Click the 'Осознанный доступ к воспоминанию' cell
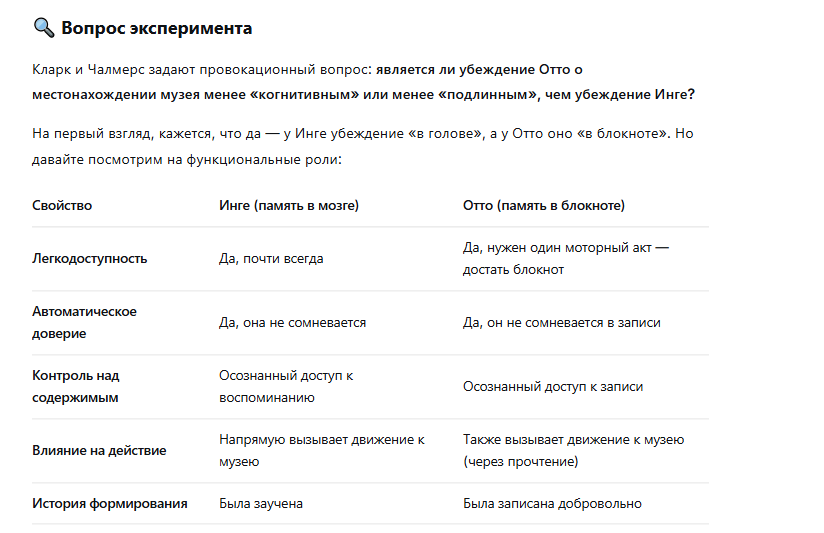Viewport: 824px width, 533px height. coord(286,386)
